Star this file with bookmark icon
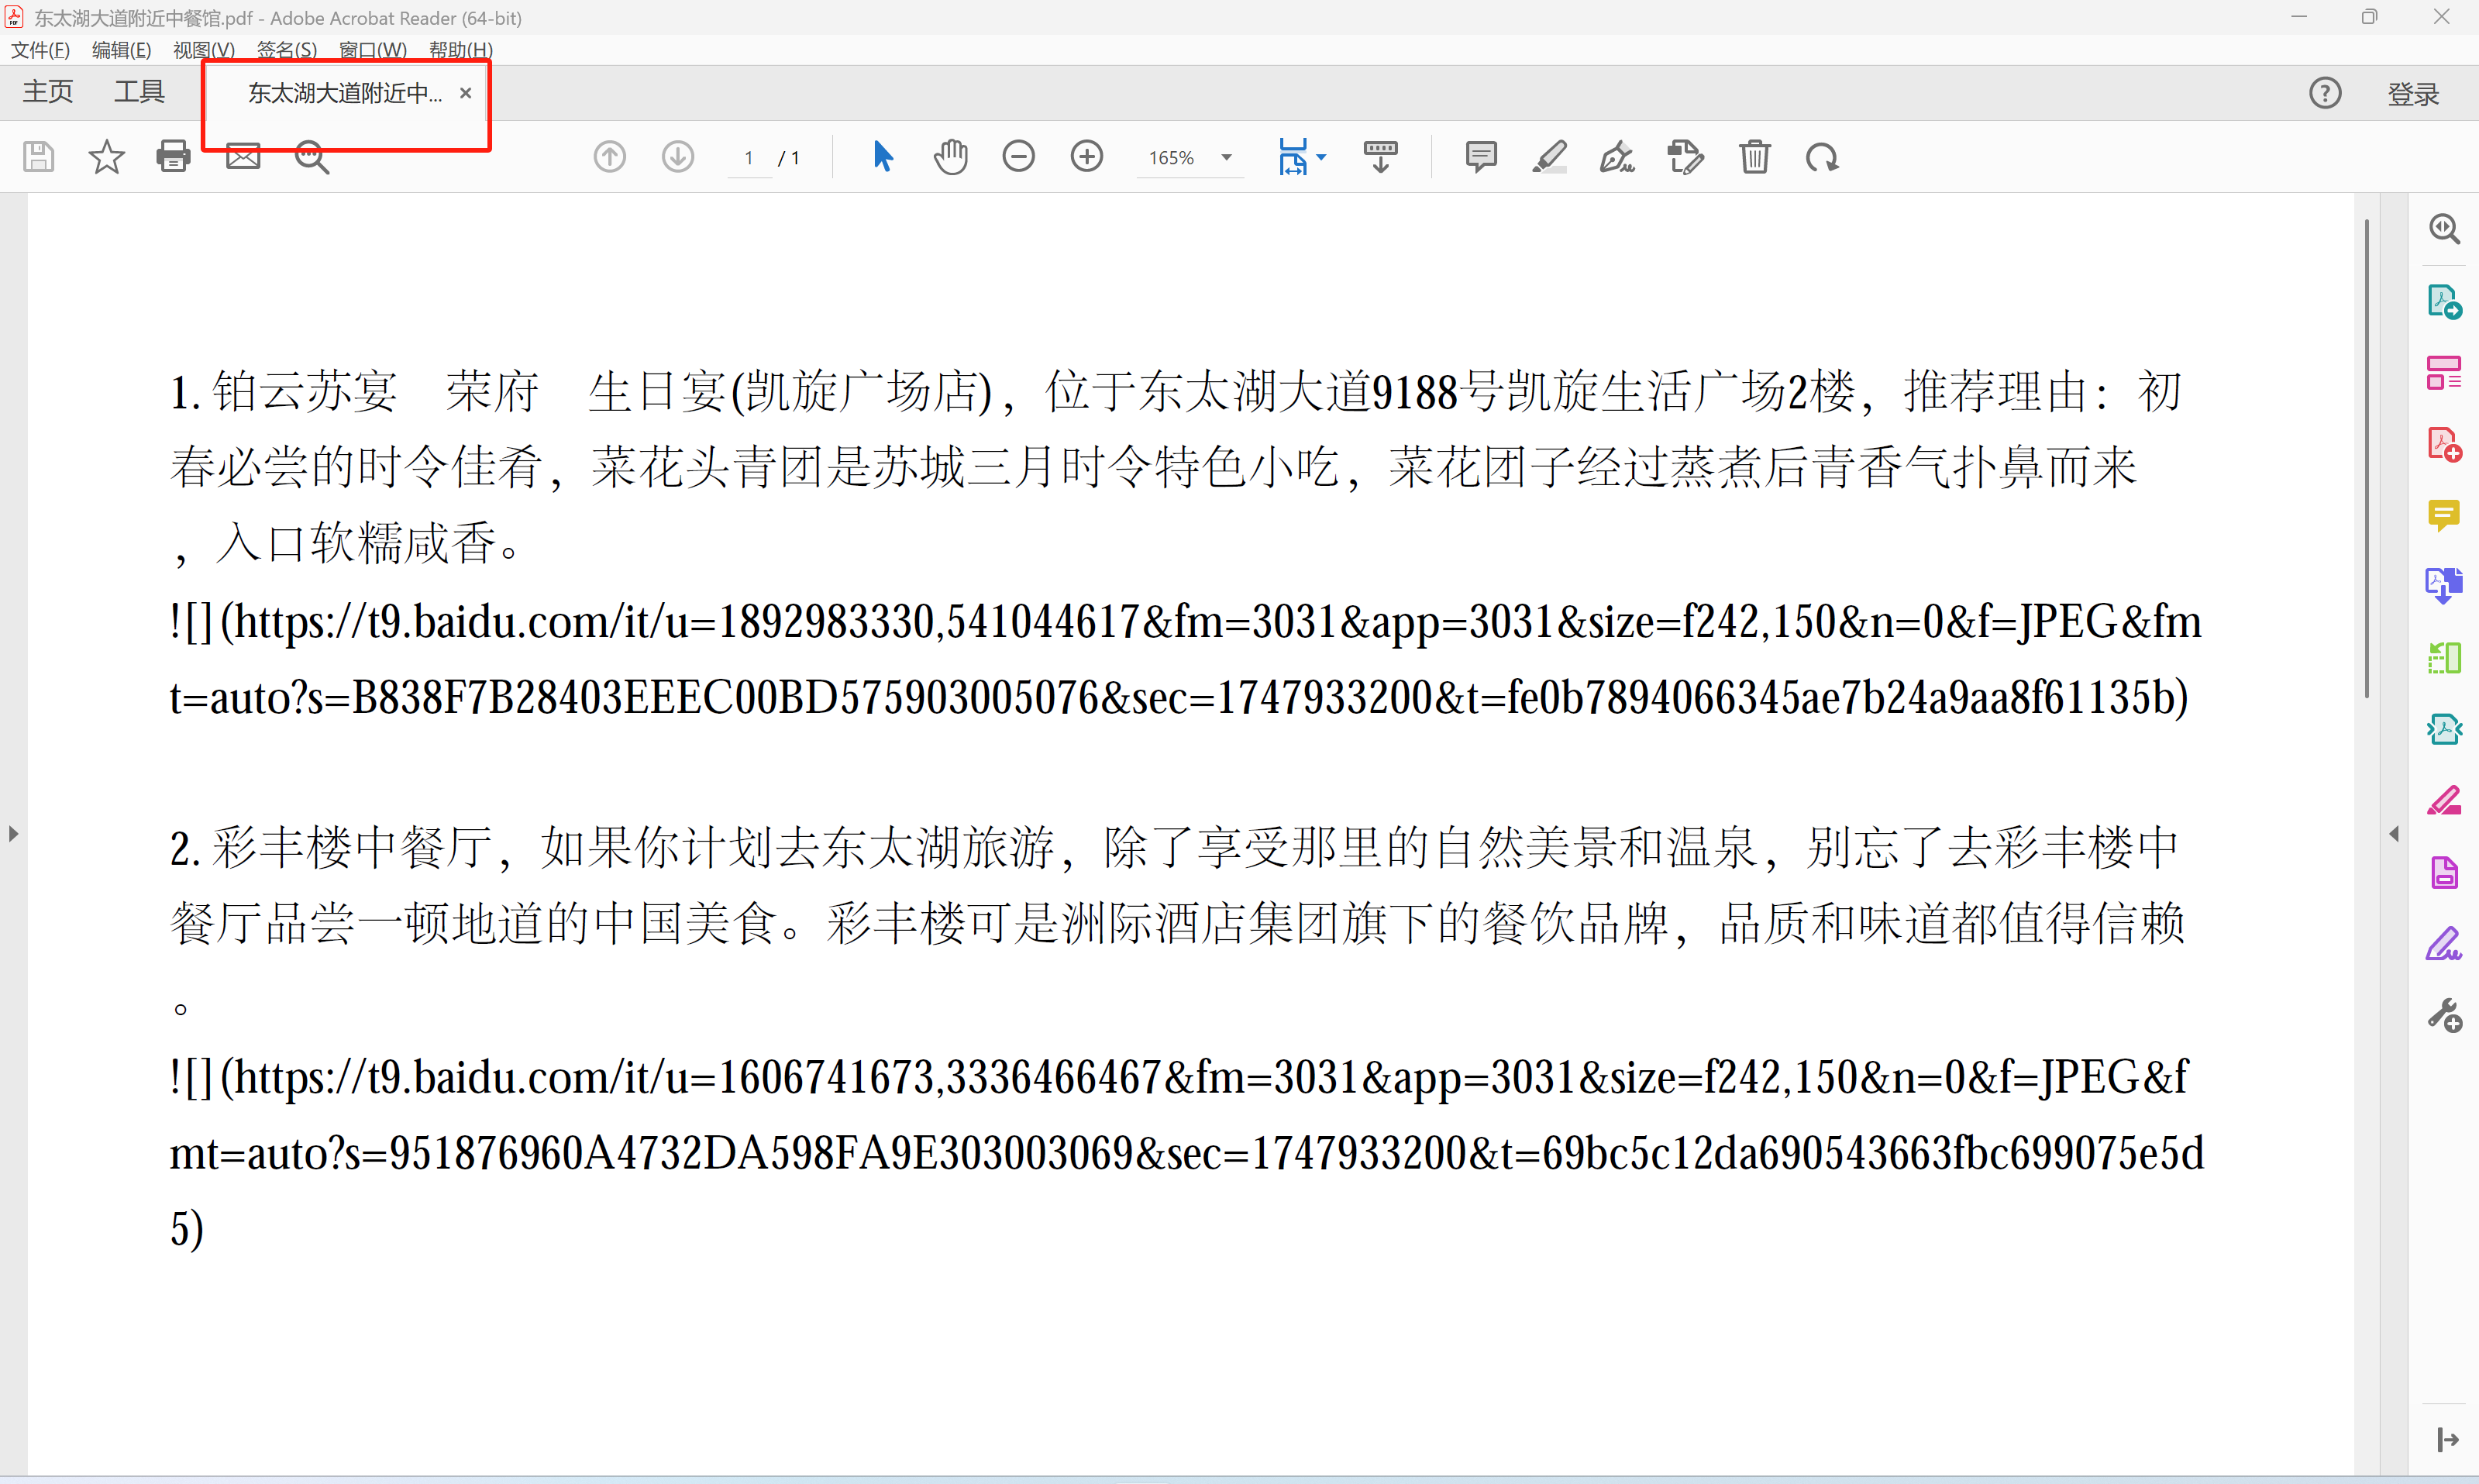The width and height of the screenshot is (2479, 1484). point(106,157)
